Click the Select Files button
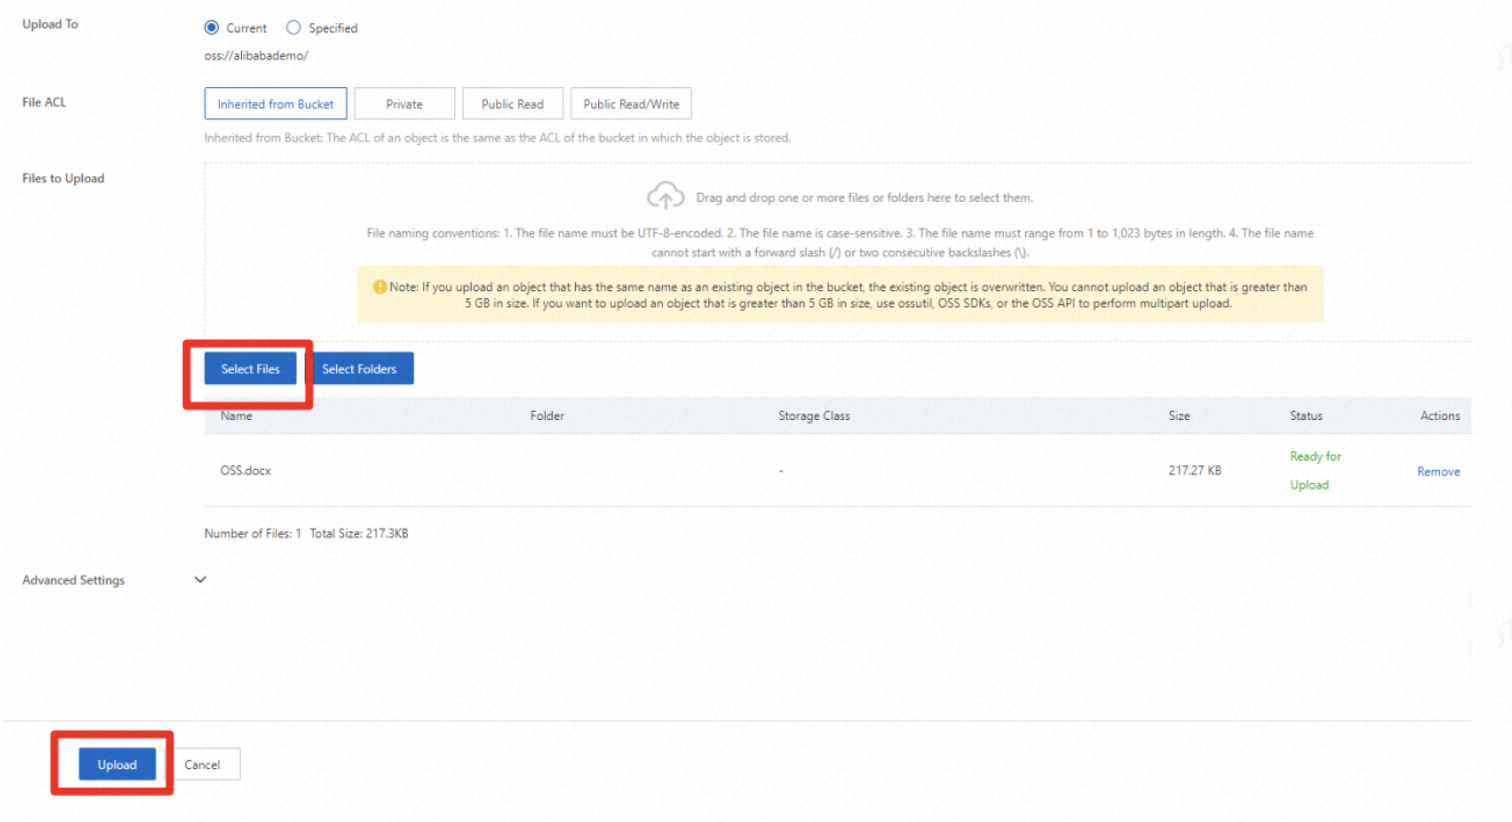The height and width of the screenshot is (822, 1512). click(249, 368)
